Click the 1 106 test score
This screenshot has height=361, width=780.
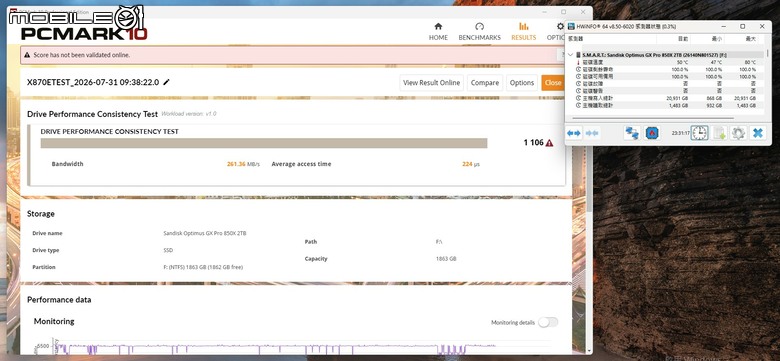tap(533, 143)
